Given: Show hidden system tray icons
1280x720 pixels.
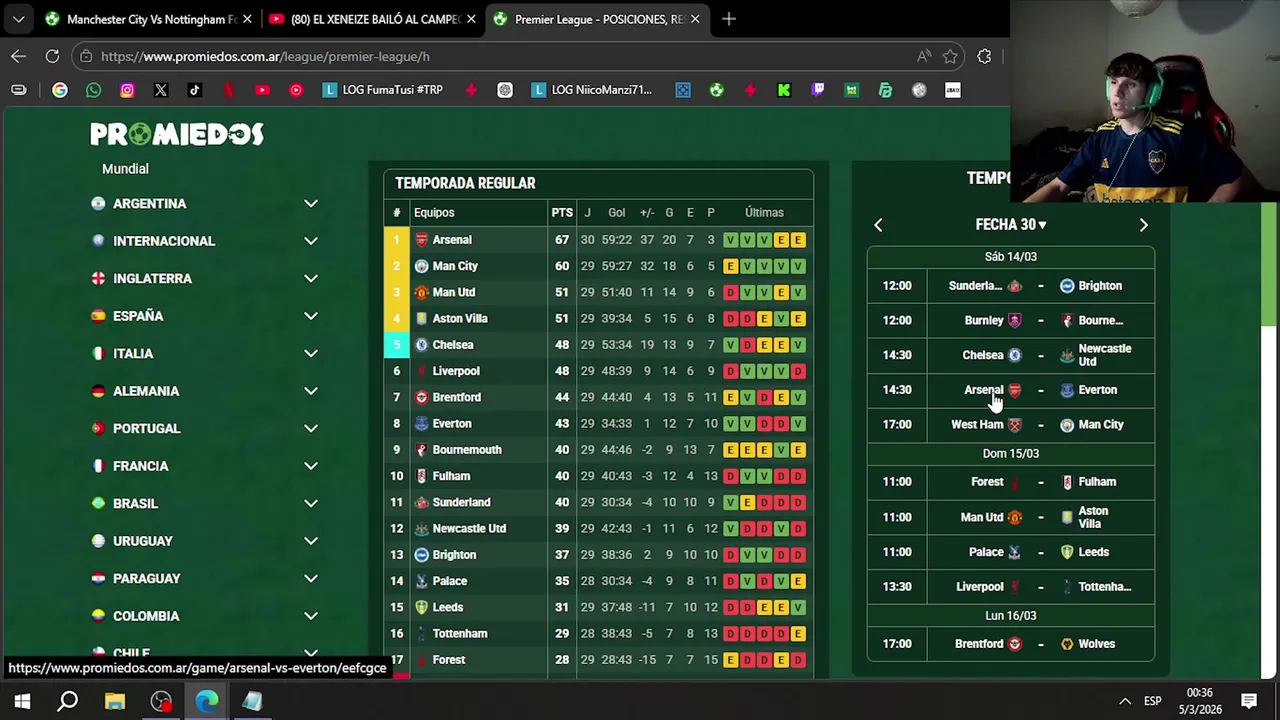Looking at the screenshot, I should click(1125, 701).
